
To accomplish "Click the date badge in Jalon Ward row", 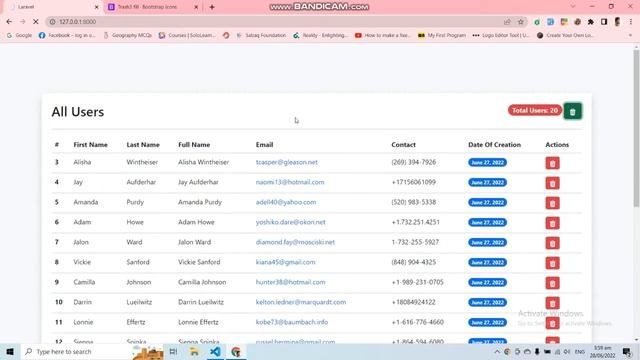I will tap(487, 242).
